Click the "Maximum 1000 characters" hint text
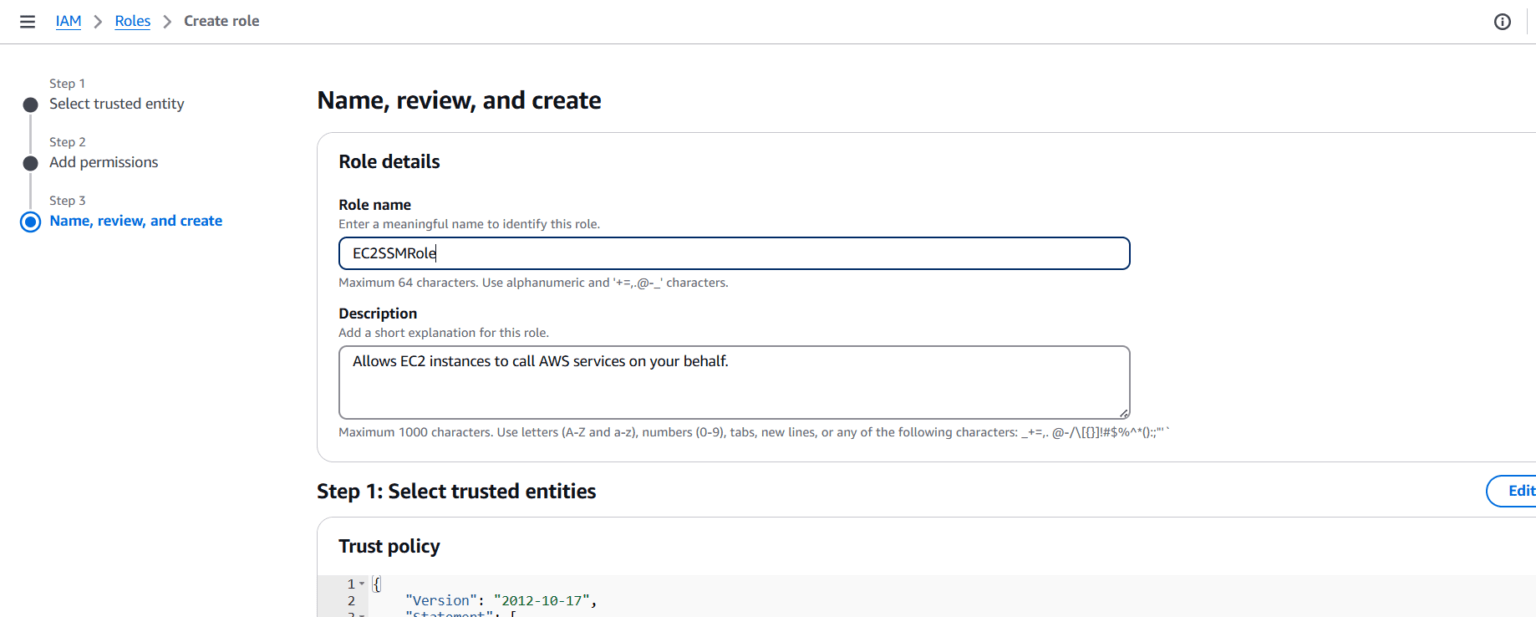 754,433
